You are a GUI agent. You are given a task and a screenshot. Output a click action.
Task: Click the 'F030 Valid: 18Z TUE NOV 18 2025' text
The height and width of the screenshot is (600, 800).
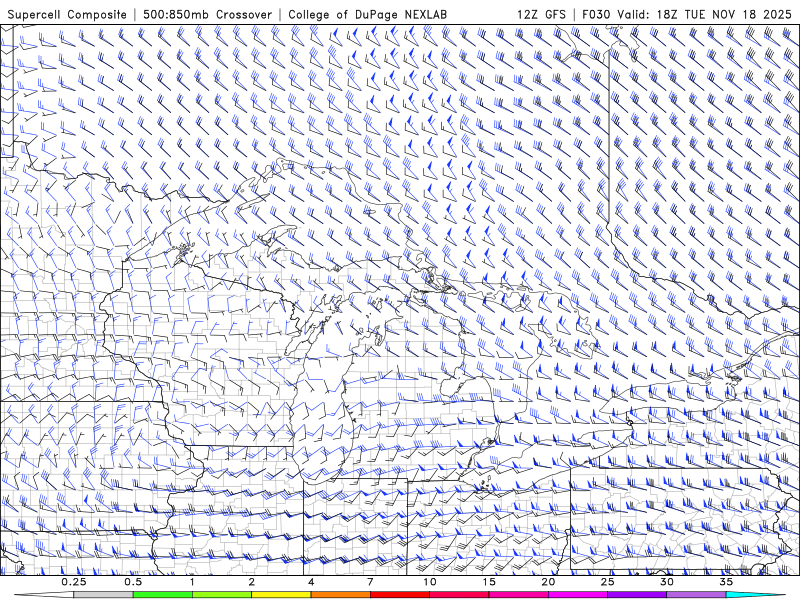pyautogui.click(x=687, y=14)
